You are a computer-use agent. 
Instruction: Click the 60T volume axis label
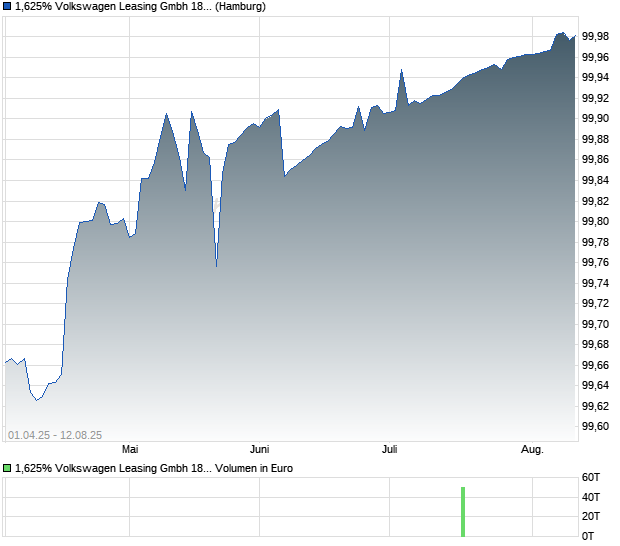[x=591, y=478]
